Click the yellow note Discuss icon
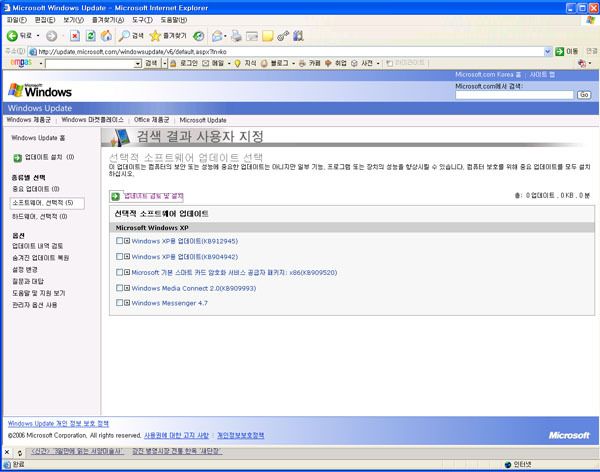This screenshot has width=600, height=472. pos(267,36)
